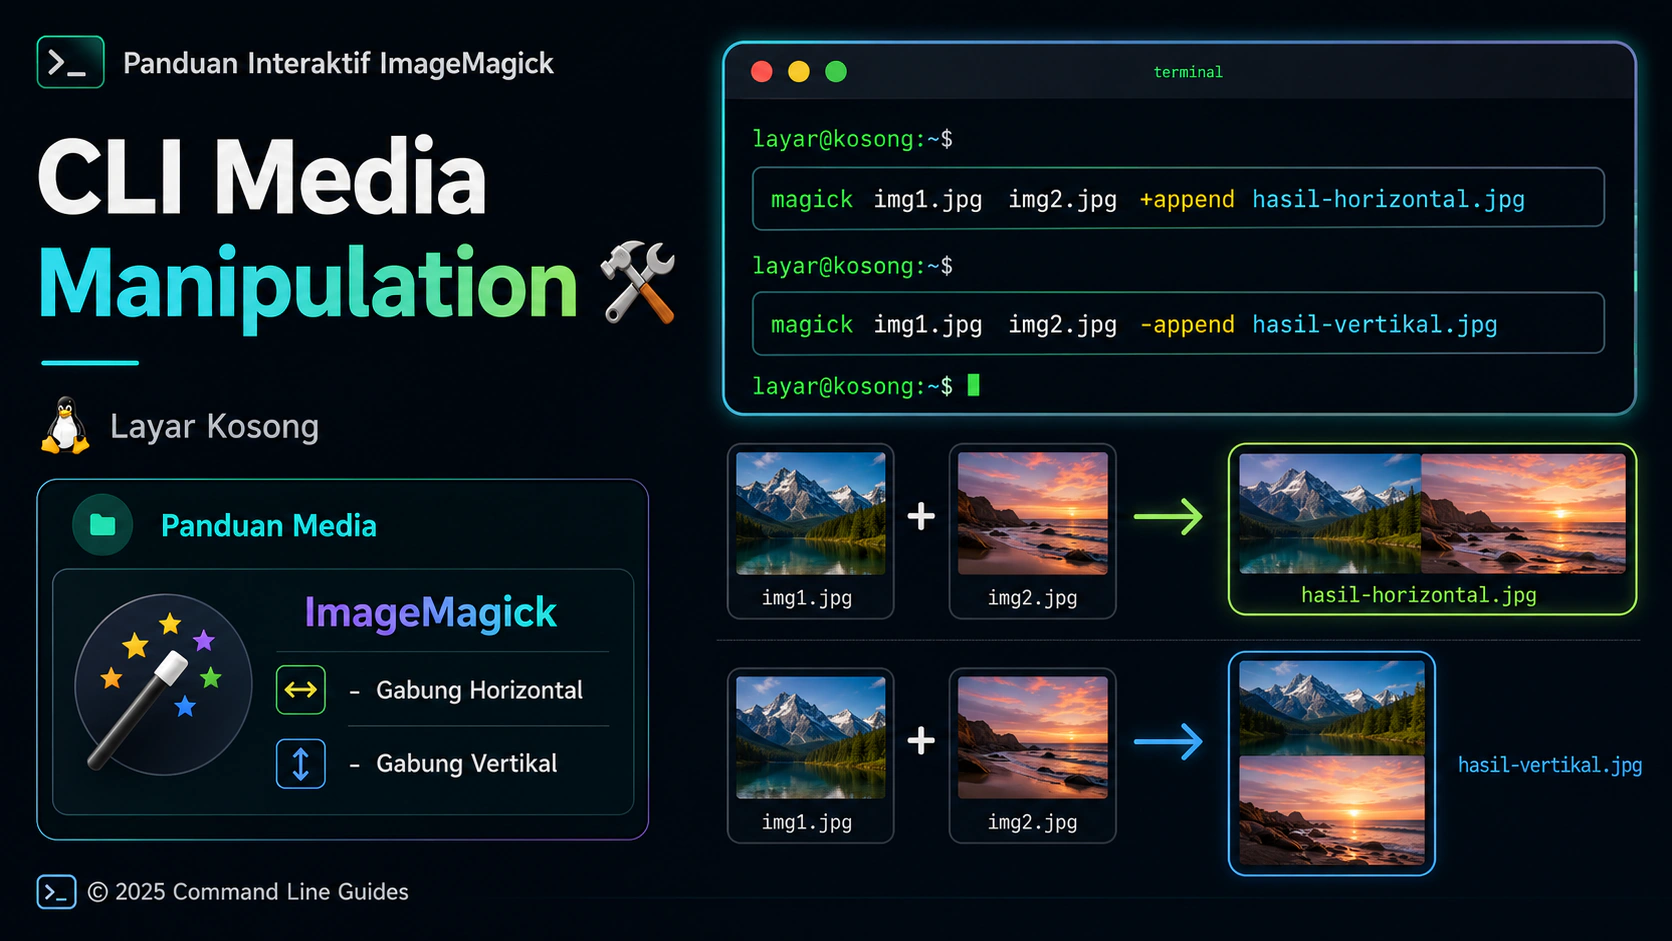Viewport: 1672px width, 941px height.
Task: Click the first layar@kosong prompt line
Action: coord(852,139)
